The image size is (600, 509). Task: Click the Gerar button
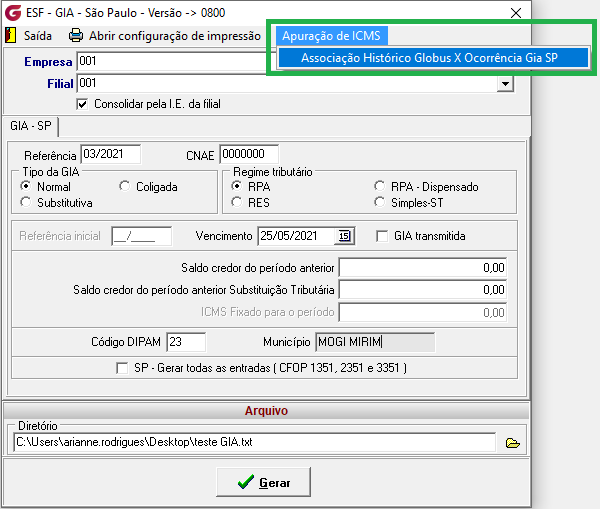click(263, 482)
